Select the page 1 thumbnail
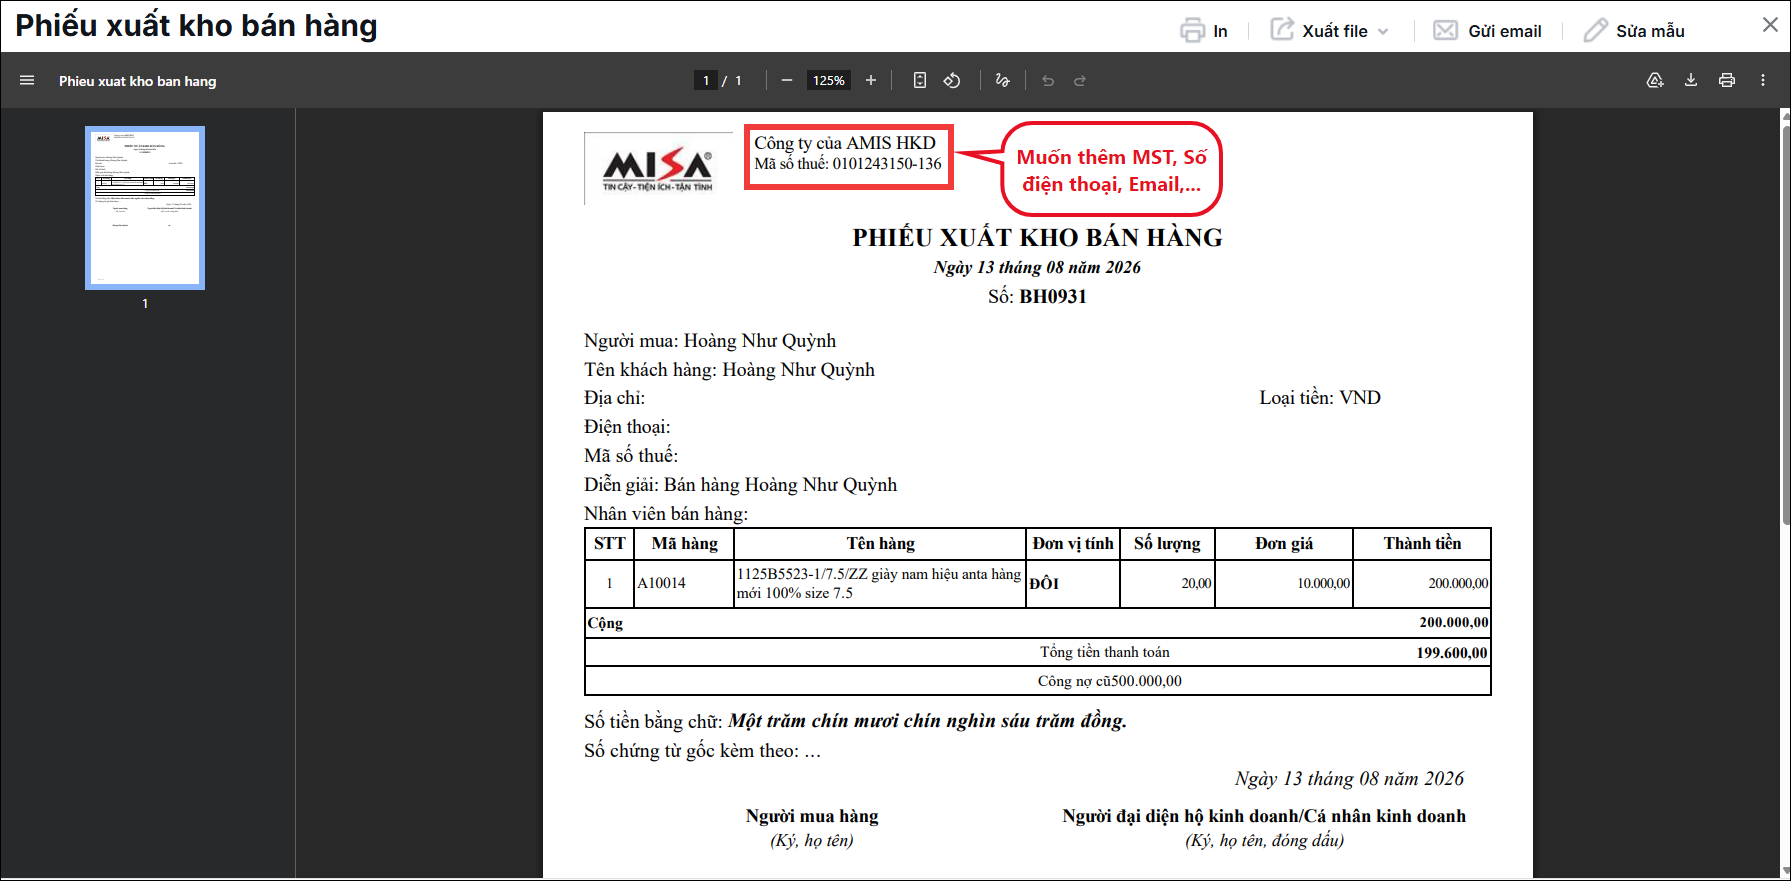Screen dimensions: 1791x881 [145, 208]
